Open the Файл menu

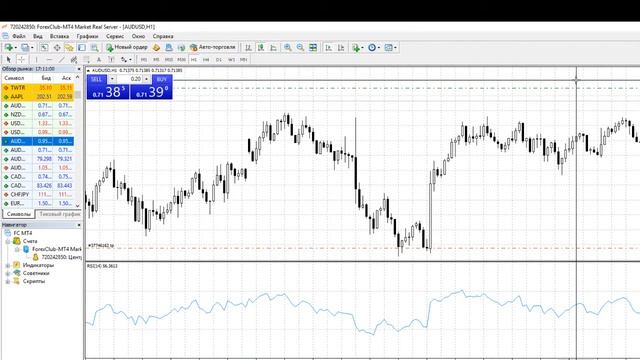click(19, 36)
